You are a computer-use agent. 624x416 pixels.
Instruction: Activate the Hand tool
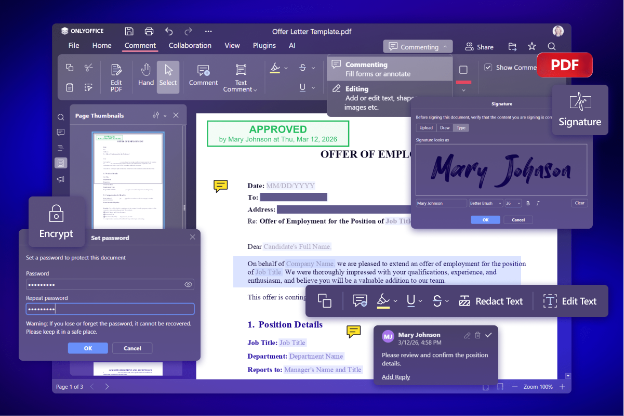coord(146,74)
